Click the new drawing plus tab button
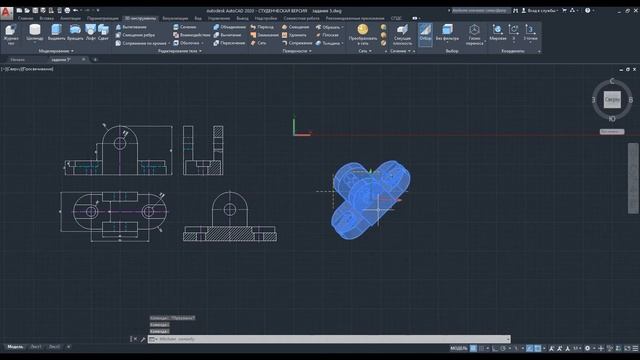This screenshot has height=360, width=640. (95, 60)
